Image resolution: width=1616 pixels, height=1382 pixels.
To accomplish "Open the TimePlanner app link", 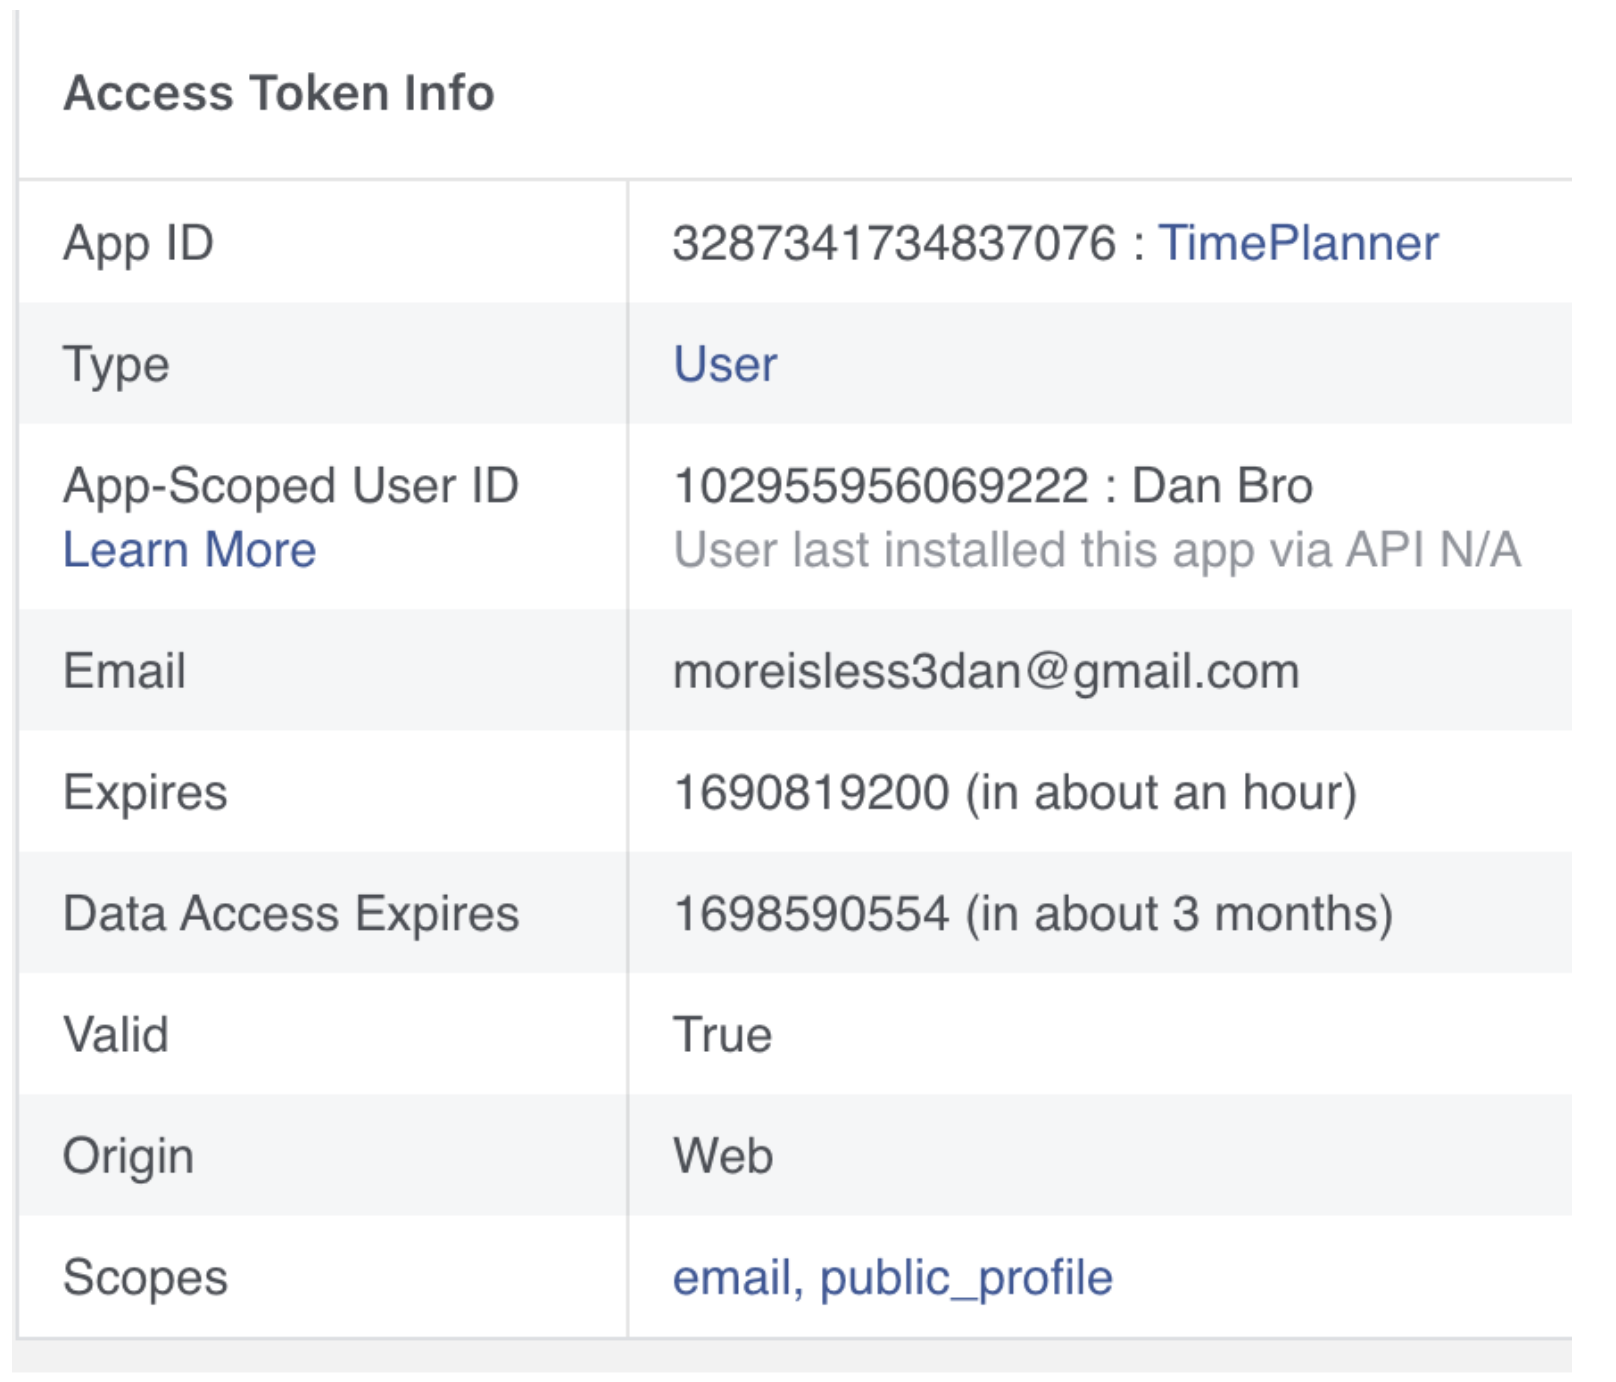I will point(1298,243).
